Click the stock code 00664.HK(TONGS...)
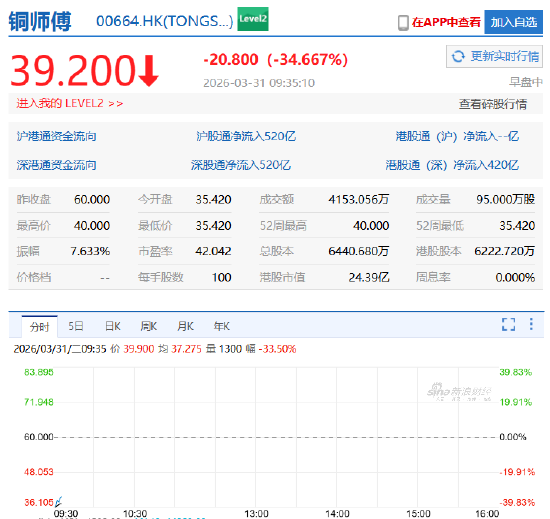This screenshot has height=519, width=550. coord(165,21)
